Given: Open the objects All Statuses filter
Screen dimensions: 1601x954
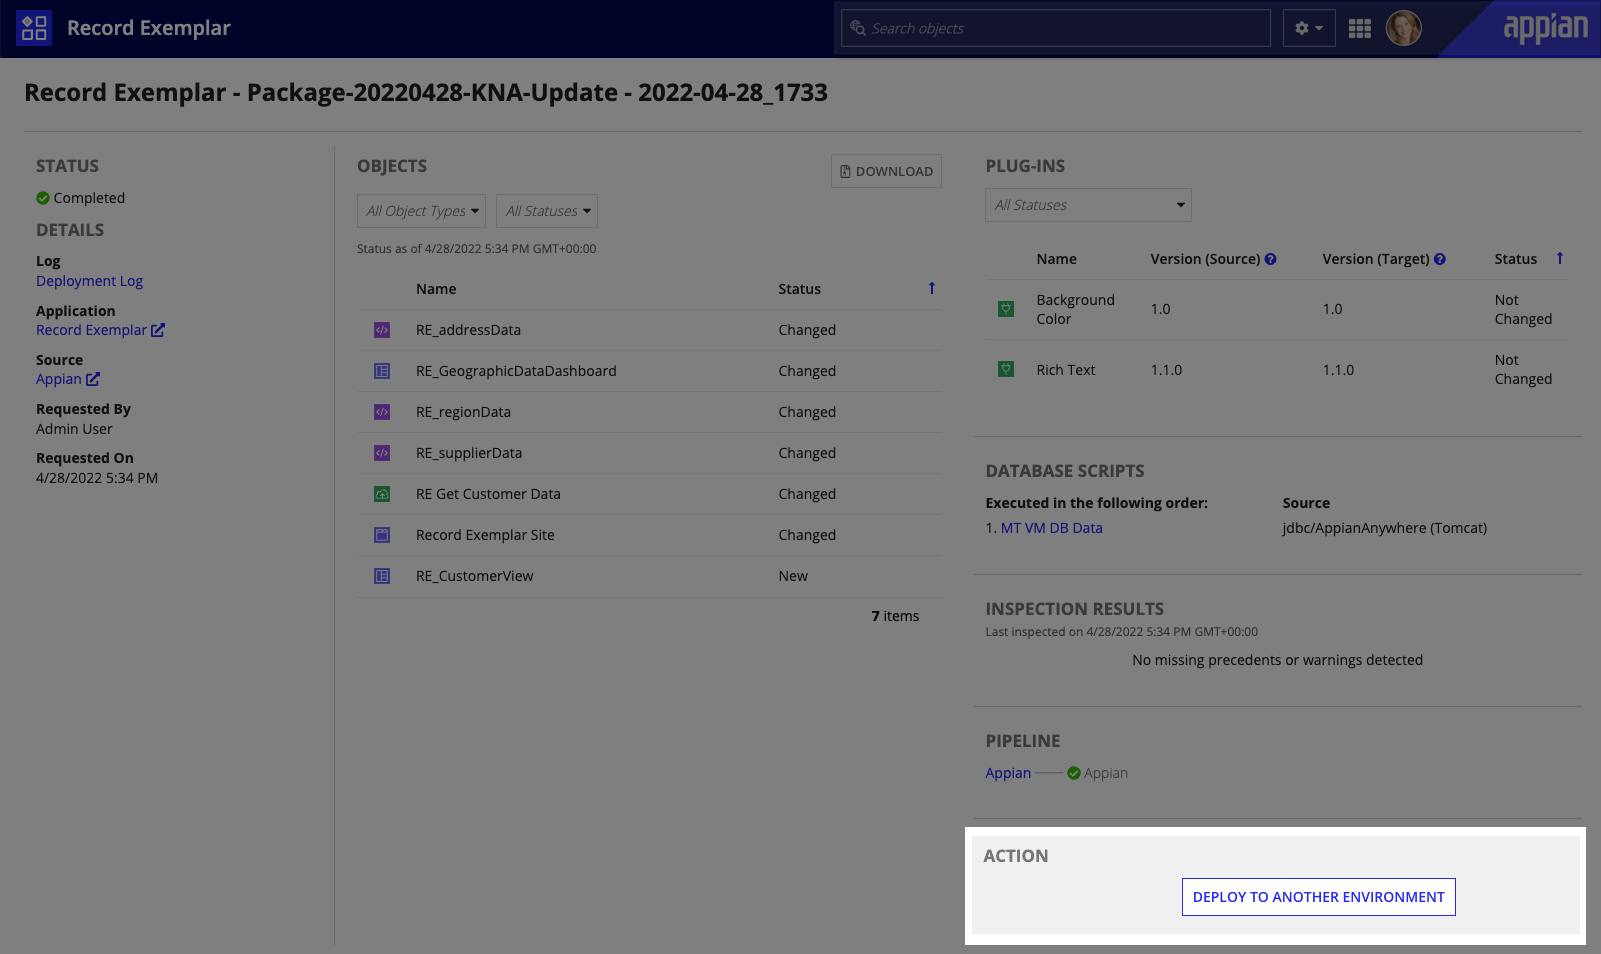Looking at the screenshot, I should coord(547,211).
